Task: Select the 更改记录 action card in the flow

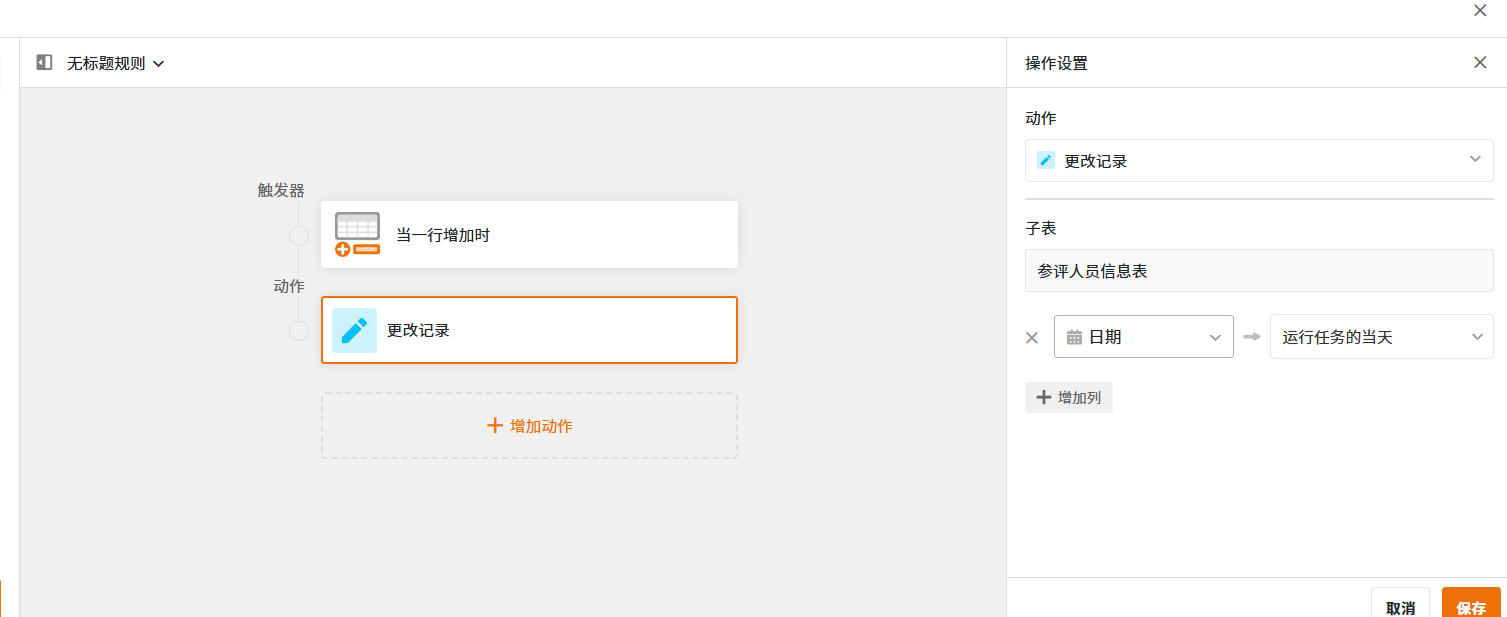Action: tap(529, 330)
